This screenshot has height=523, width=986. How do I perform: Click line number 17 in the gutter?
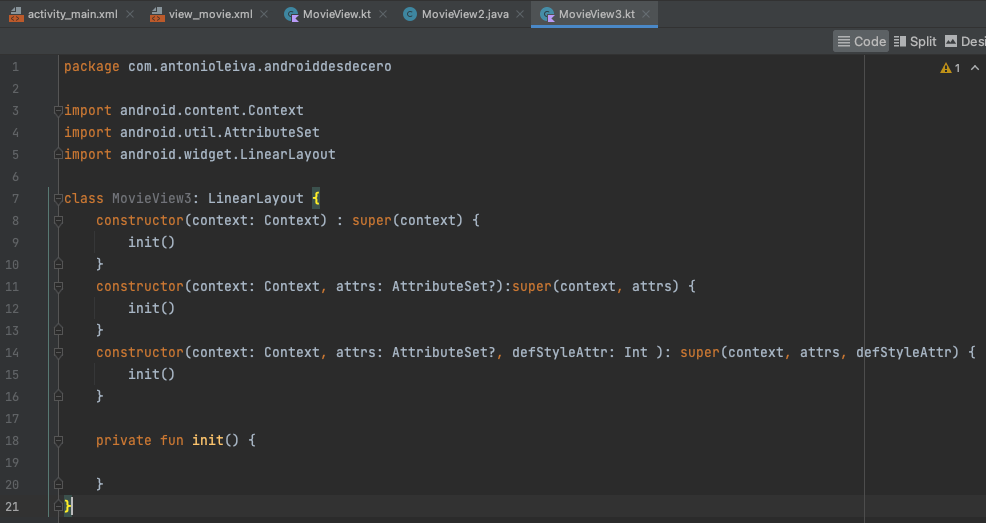coord(12,419)
